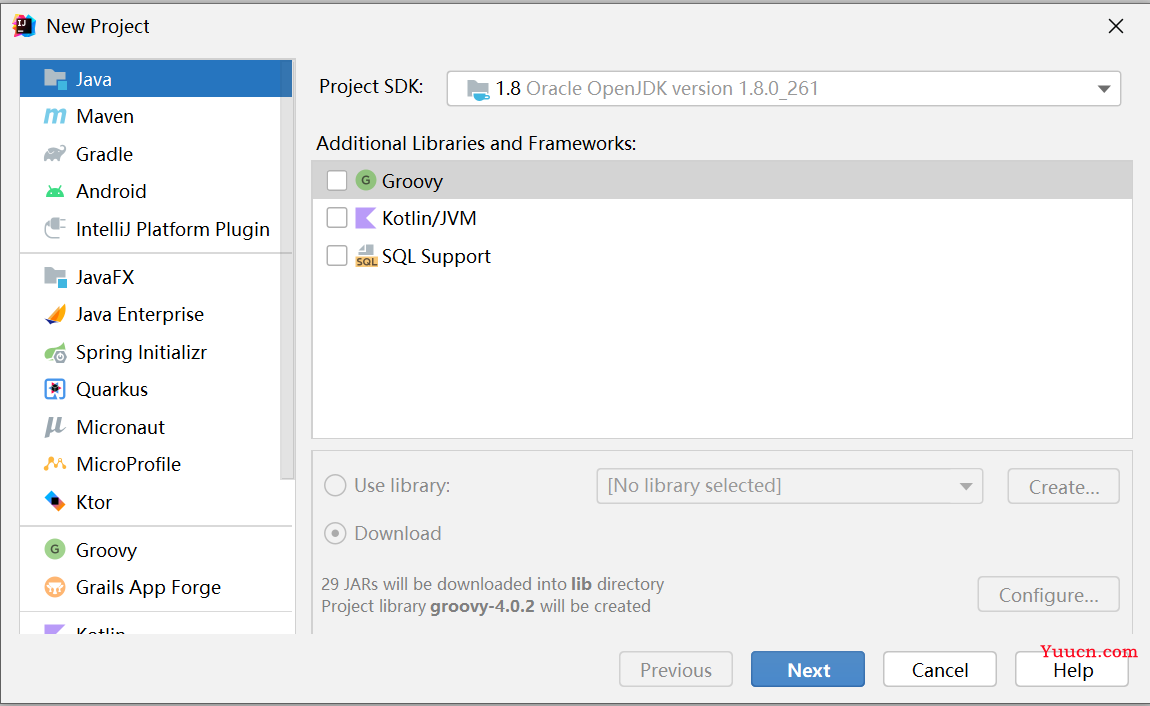Click the Previous button
This screenshot has width=1150, height=706.
click(675, 669)
